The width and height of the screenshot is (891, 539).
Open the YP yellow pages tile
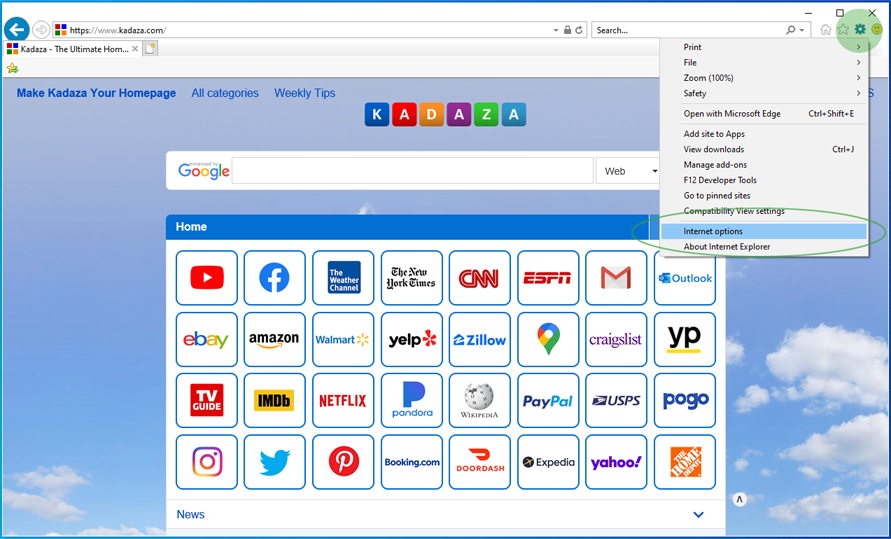(685, 340)
